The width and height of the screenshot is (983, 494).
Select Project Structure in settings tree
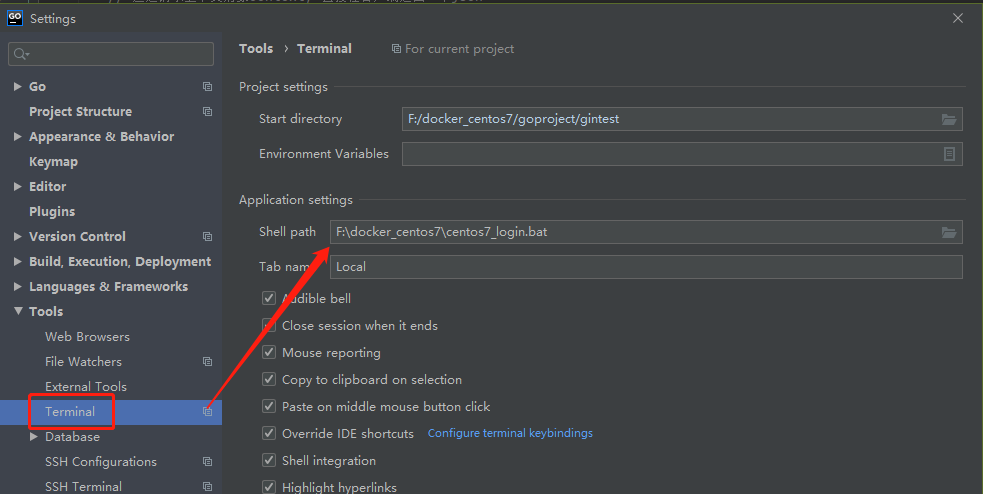click(80, 112)
